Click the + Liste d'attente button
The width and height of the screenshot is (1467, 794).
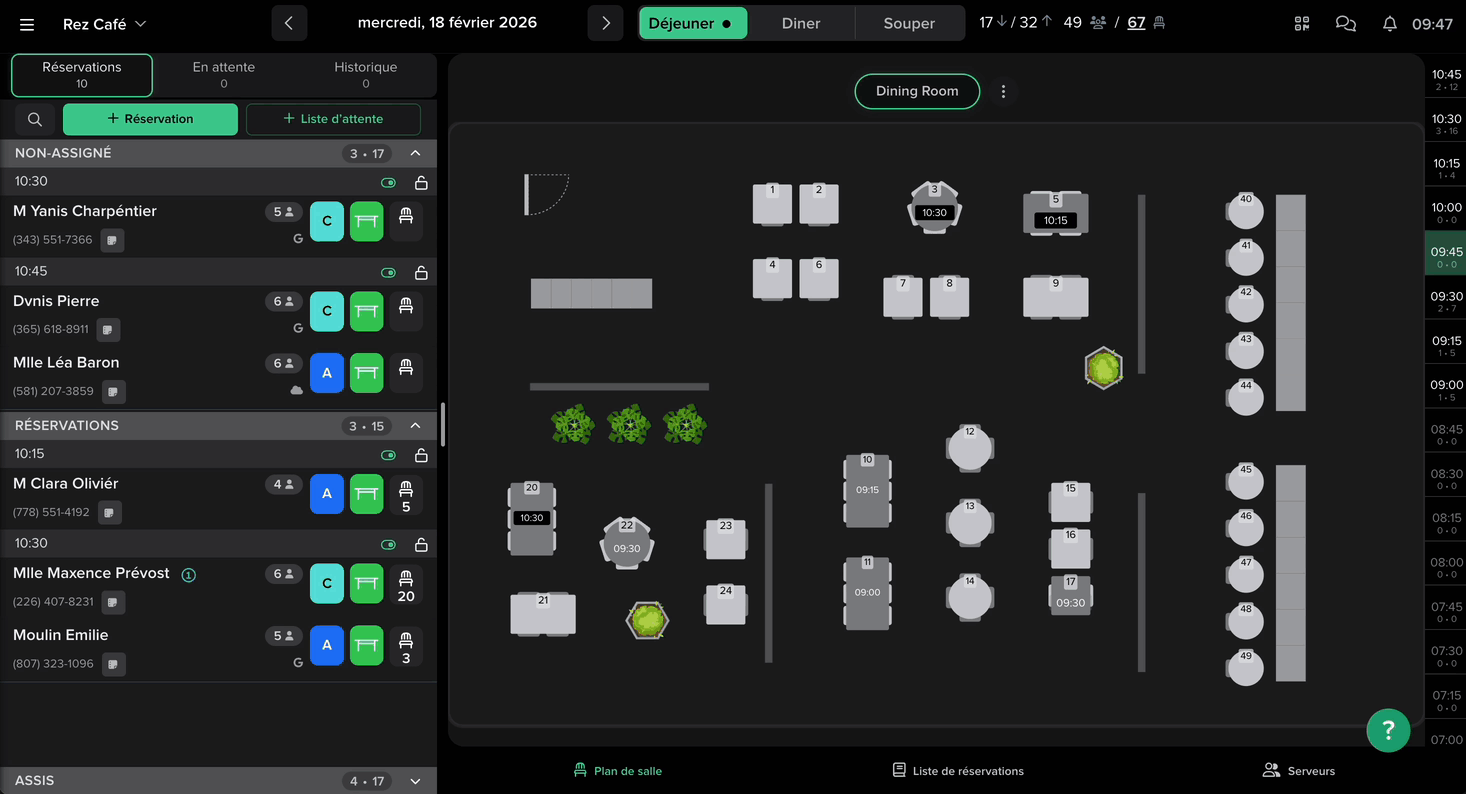coord(333,119)
